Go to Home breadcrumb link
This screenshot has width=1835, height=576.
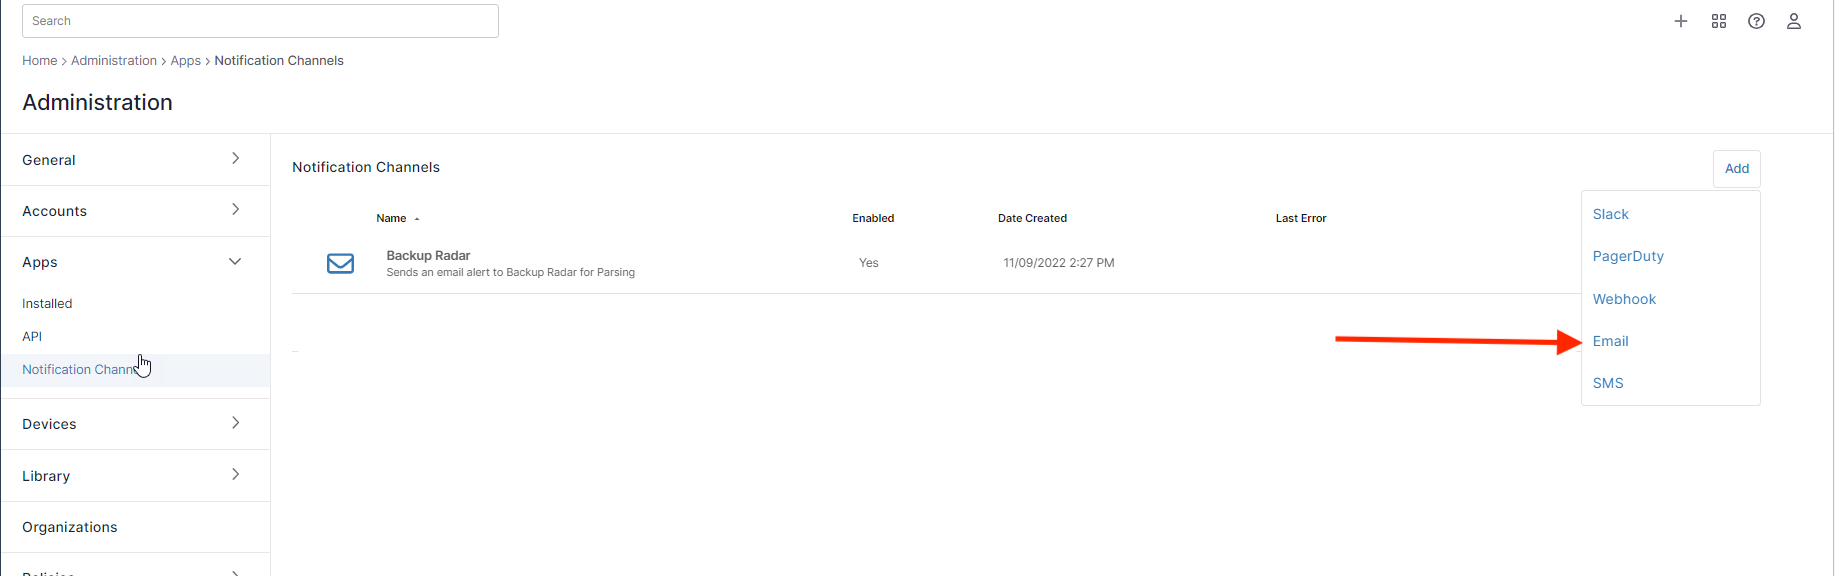(x=40, y=61)
